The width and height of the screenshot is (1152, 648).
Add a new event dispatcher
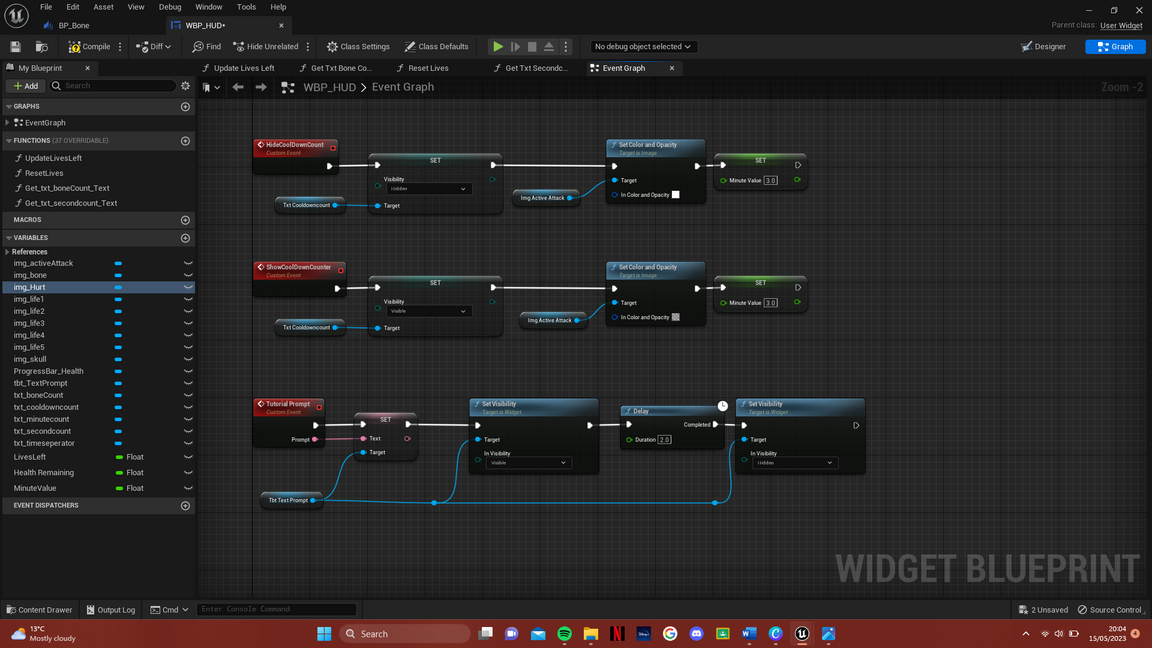coord(185,505)
